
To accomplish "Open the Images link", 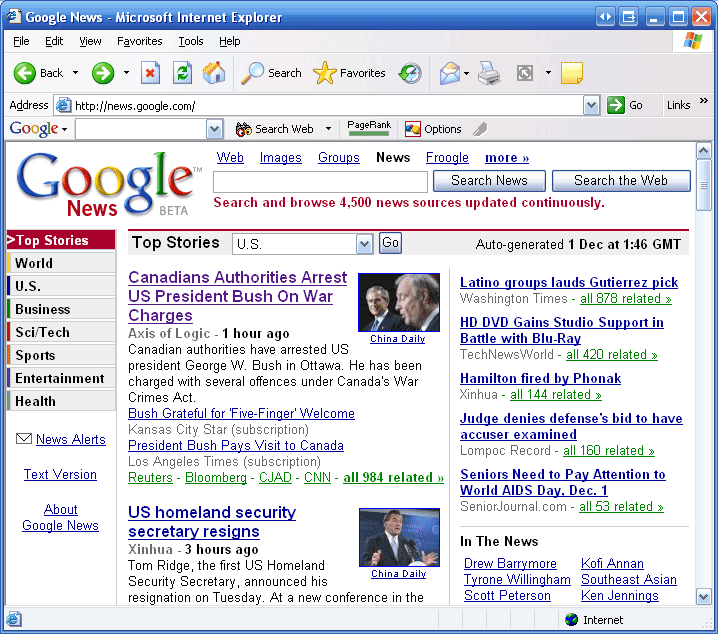I will click(x=281, y=157).
